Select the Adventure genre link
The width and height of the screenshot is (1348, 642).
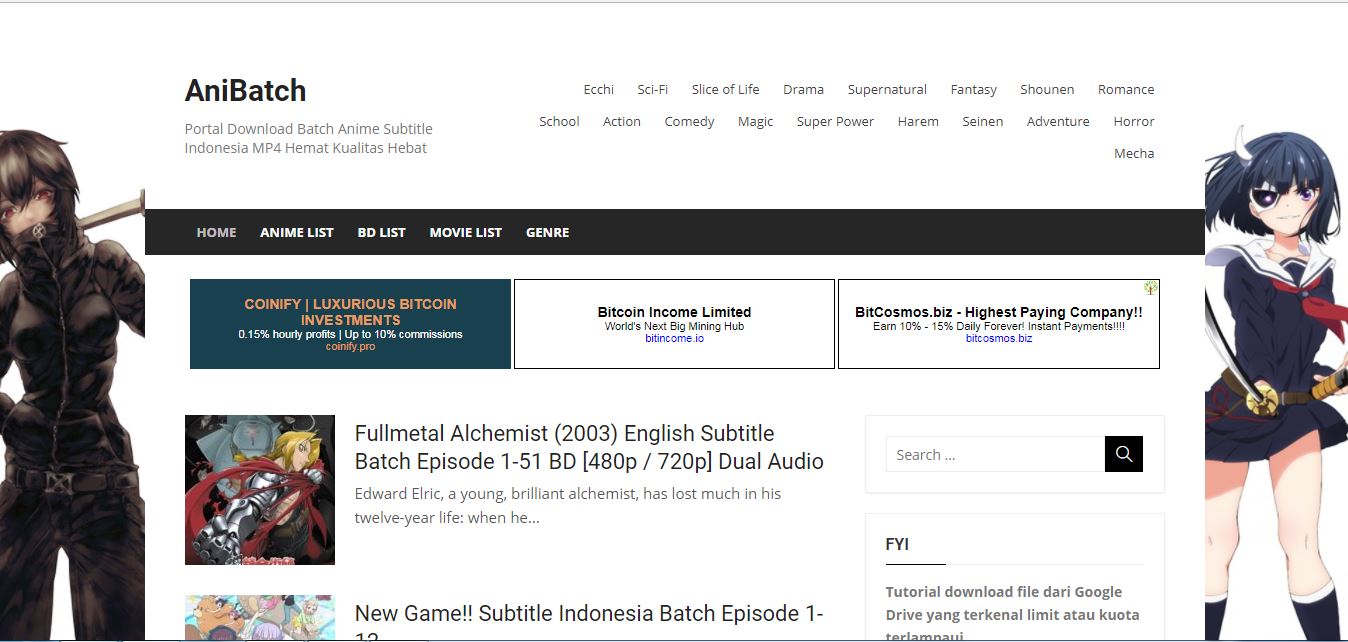[1058, 121]
